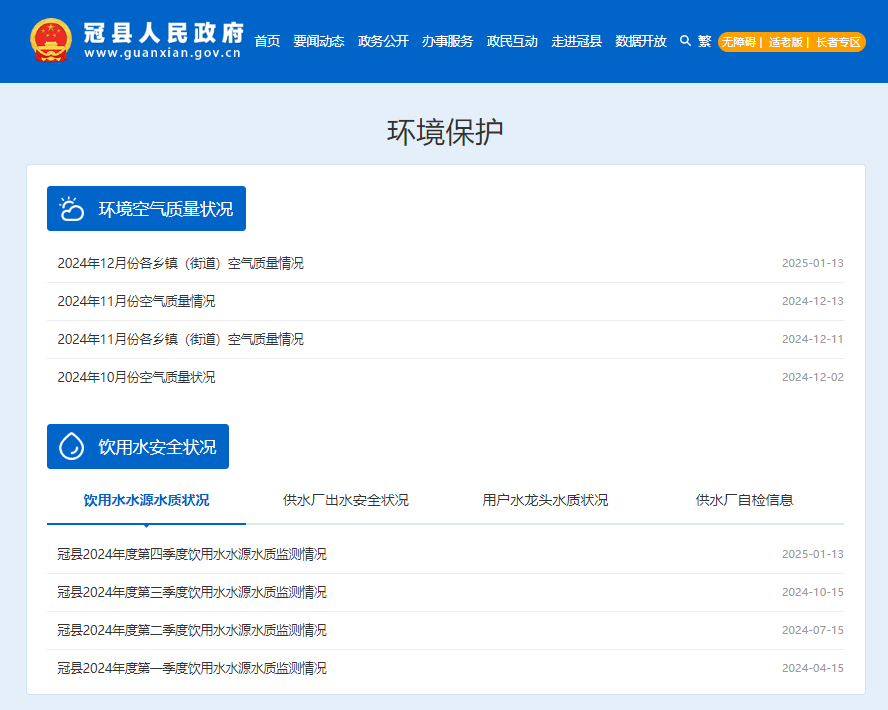Viewport: 888px width, 710px height.
Task: Open 冠县2024年度第一季度饮用水水源水质监测情况
Action: click(192, 668)
